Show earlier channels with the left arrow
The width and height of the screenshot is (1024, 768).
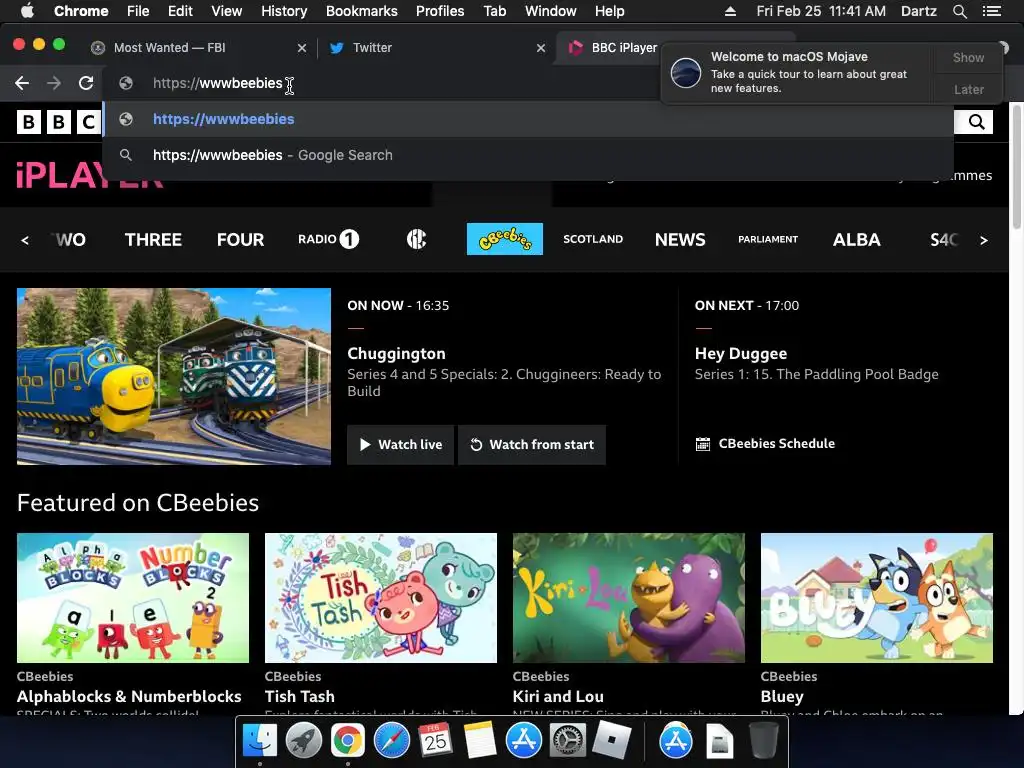click(x=25, y=240)
